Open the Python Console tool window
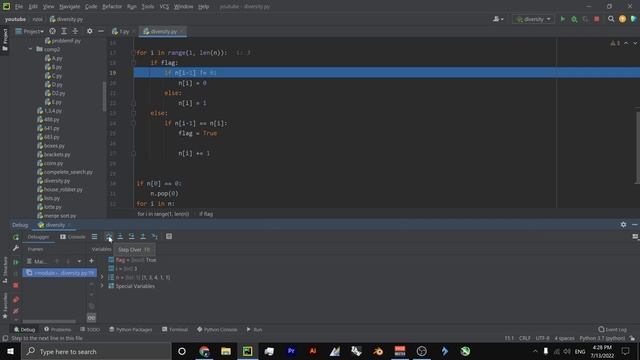640x360 pixels. pyautogui.click(x=217, y=329)
